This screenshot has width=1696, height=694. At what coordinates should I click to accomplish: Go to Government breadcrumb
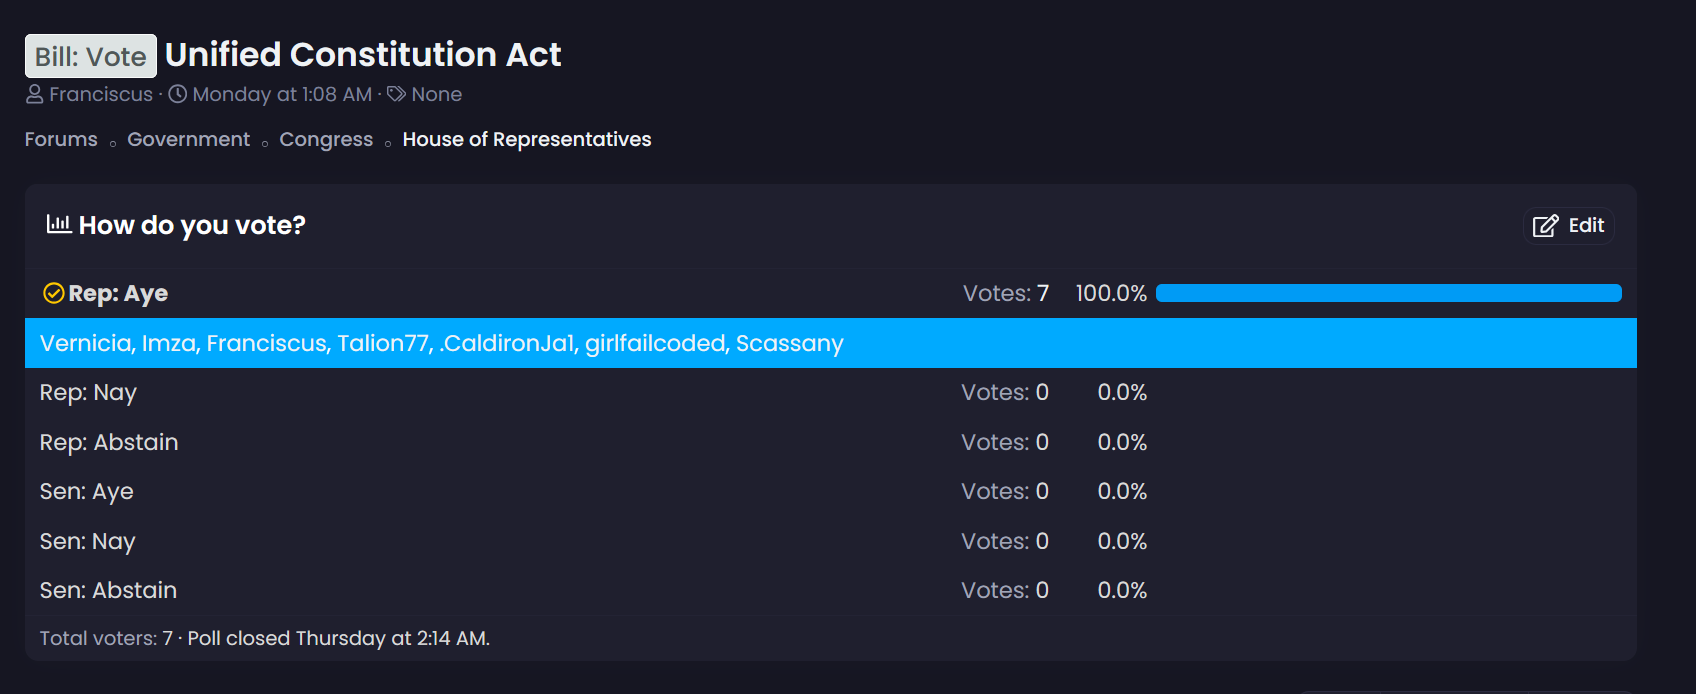[188, 139]
